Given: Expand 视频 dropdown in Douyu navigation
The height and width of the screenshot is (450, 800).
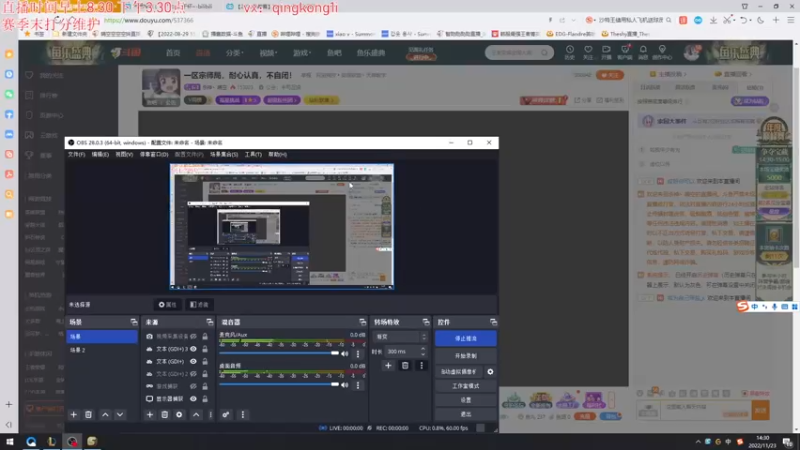Looking at the screenshot, I should pos(267,53).
